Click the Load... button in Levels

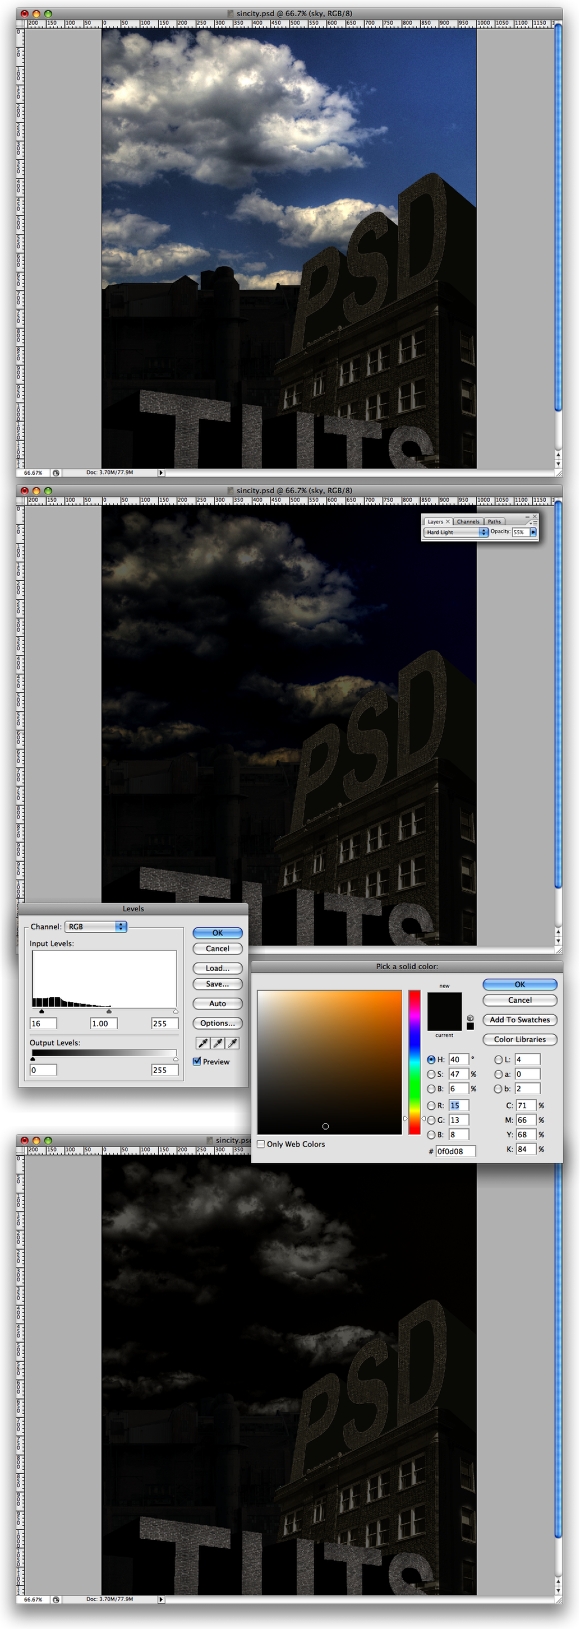217,968
